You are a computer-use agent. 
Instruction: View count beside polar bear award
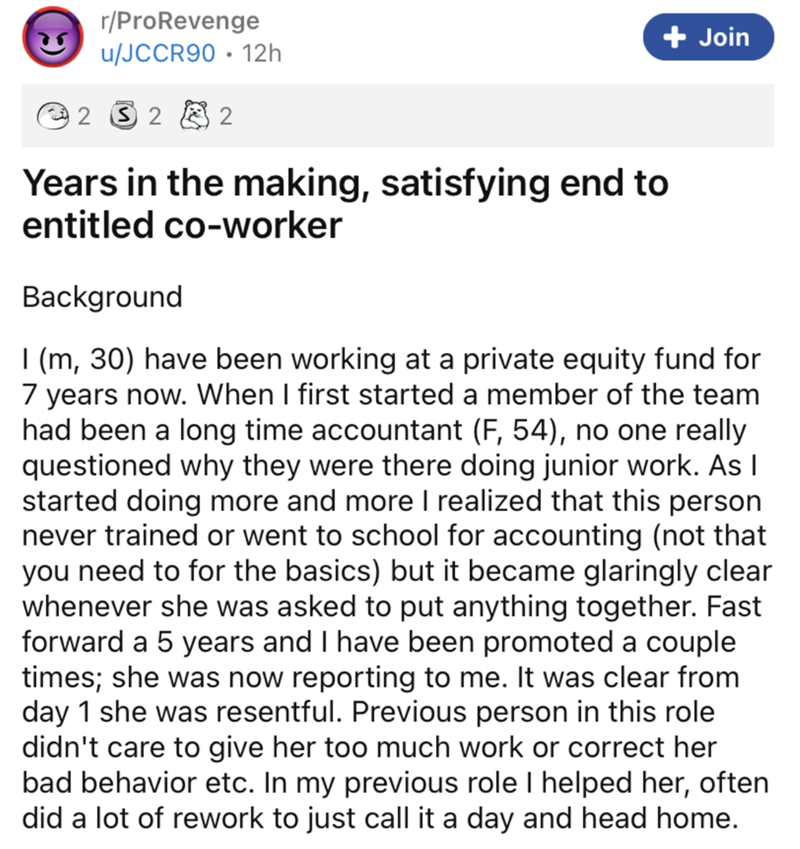226,116
